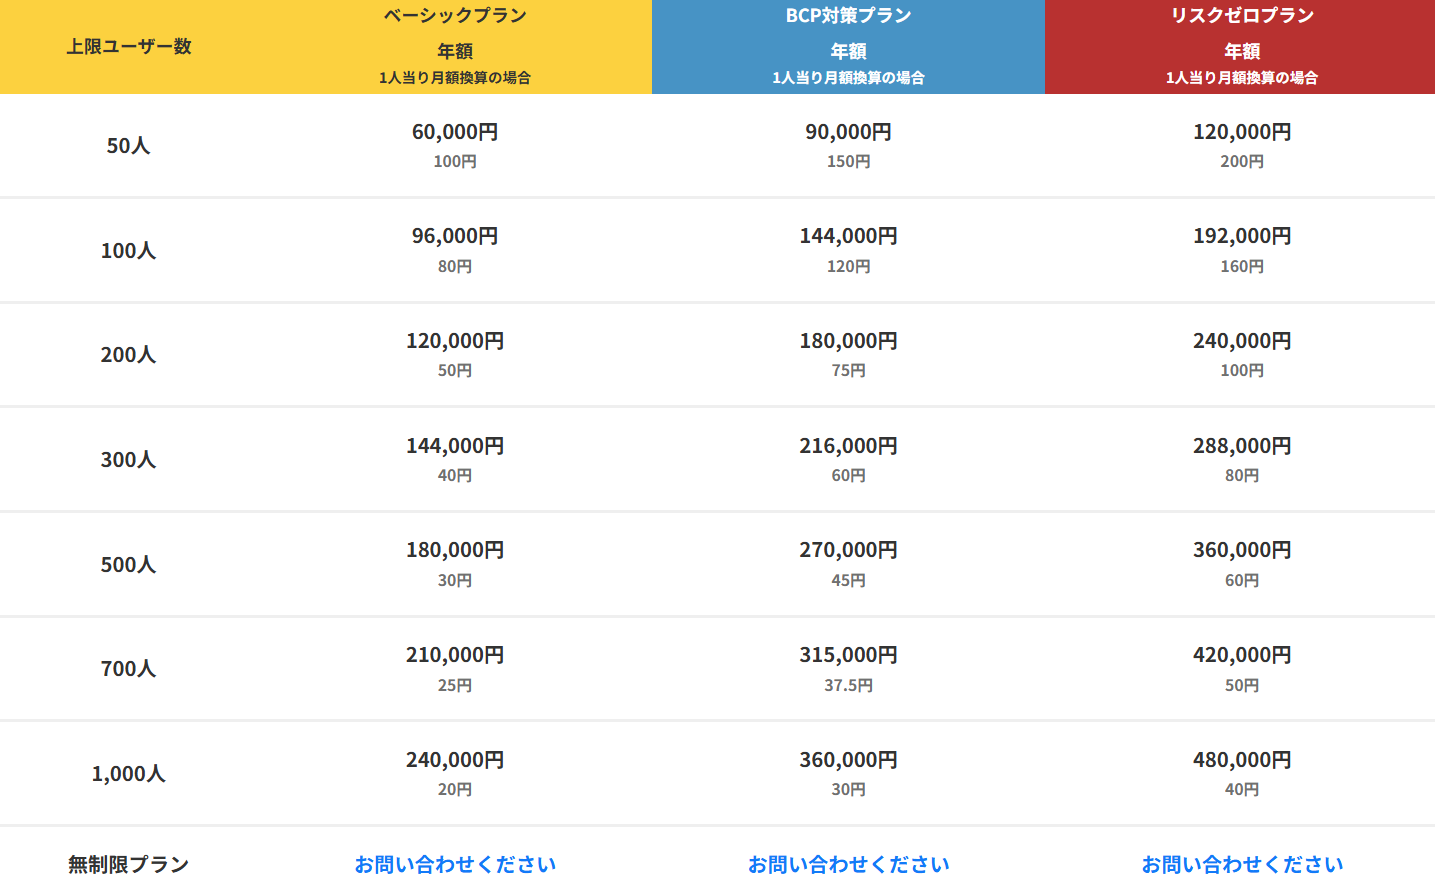Select the 200人 user tier label

(129, 355)
